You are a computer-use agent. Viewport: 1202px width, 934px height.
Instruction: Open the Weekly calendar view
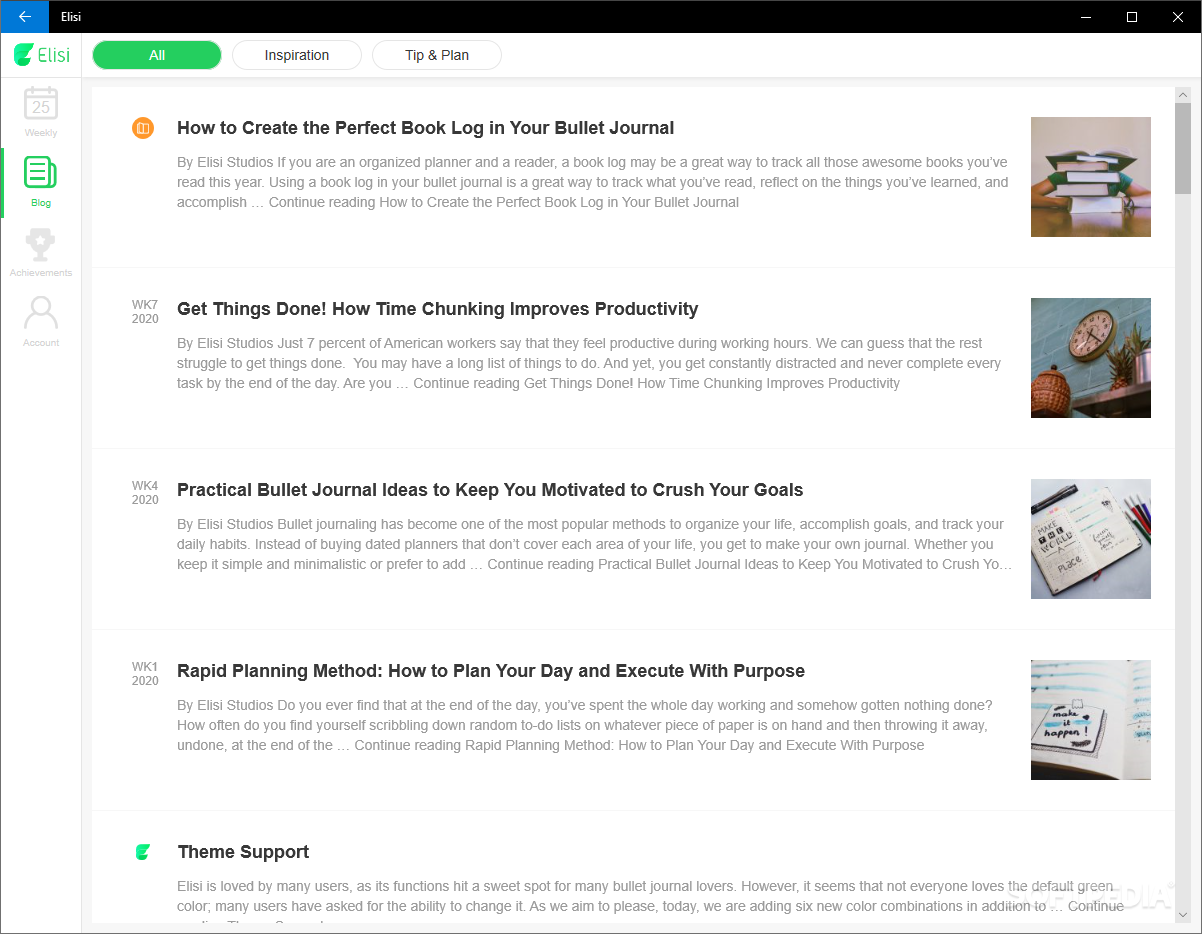point(41,112)
